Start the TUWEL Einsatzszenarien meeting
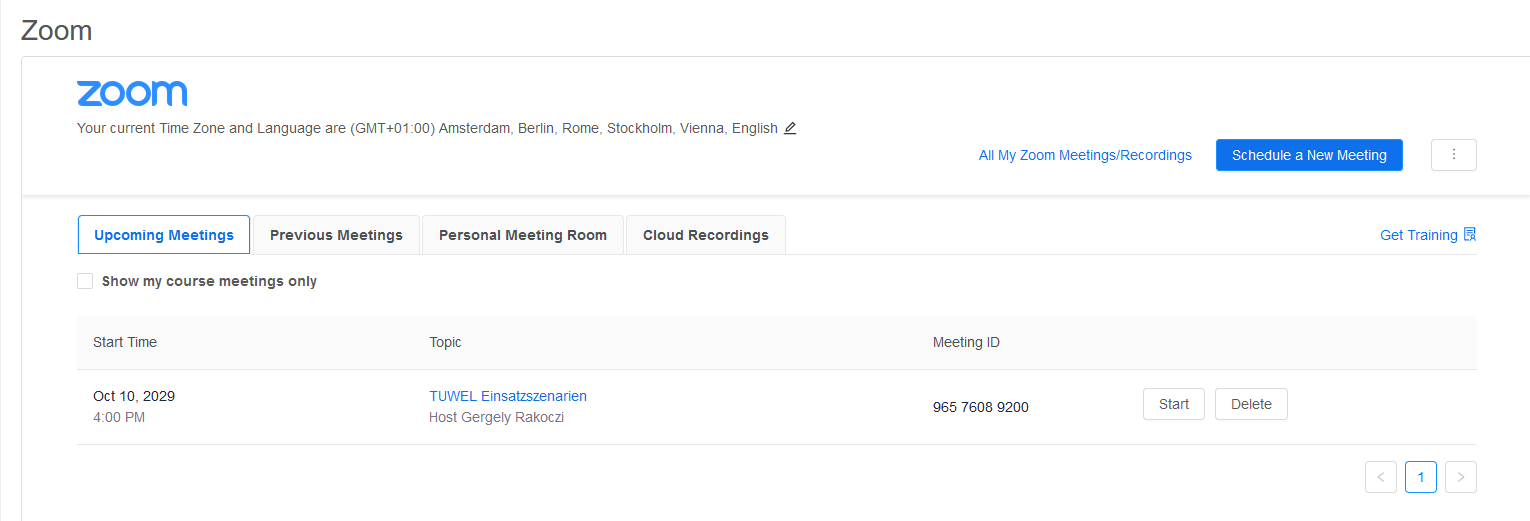The width and height of the screenshot is (1530, 521). (x=1174, y=404)
